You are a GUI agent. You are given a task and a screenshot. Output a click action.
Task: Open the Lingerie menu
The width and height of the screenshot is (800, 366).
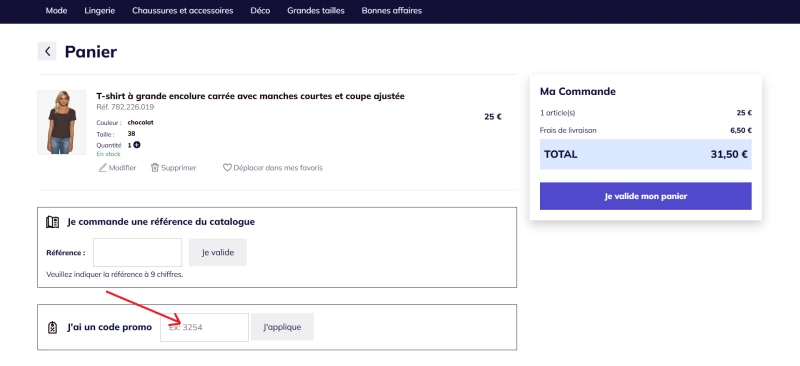(99, 11)
